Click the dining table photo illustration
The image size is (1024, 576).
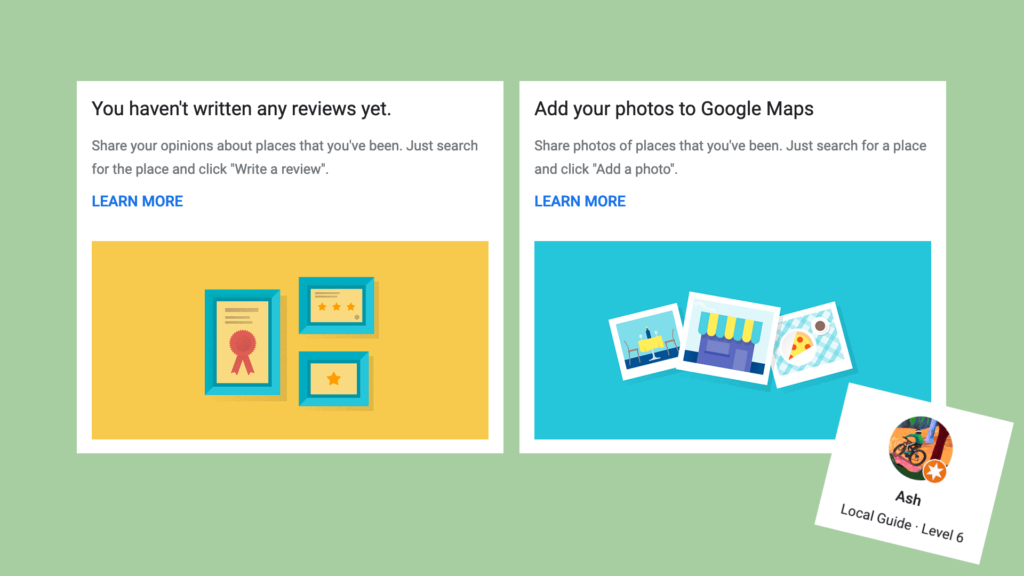click(x=646, y=342)
